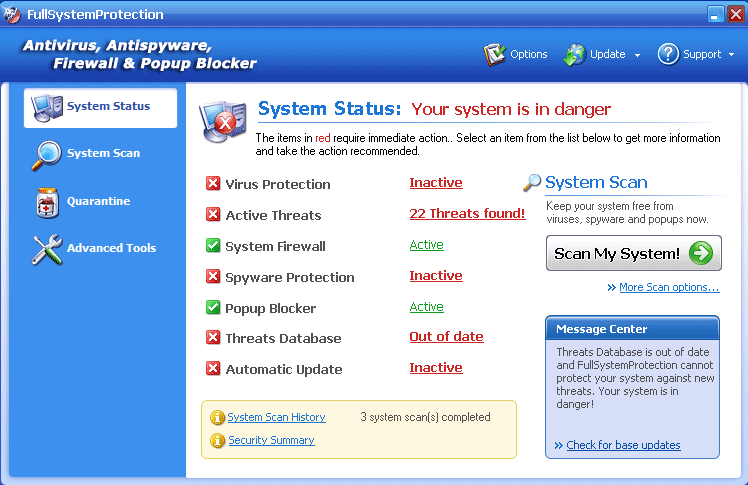The height and width of the screenshot is (485, 748).
Task: Click green check box beside Popup Blocker
Action: pyautogui.click(x=213, y=308)
